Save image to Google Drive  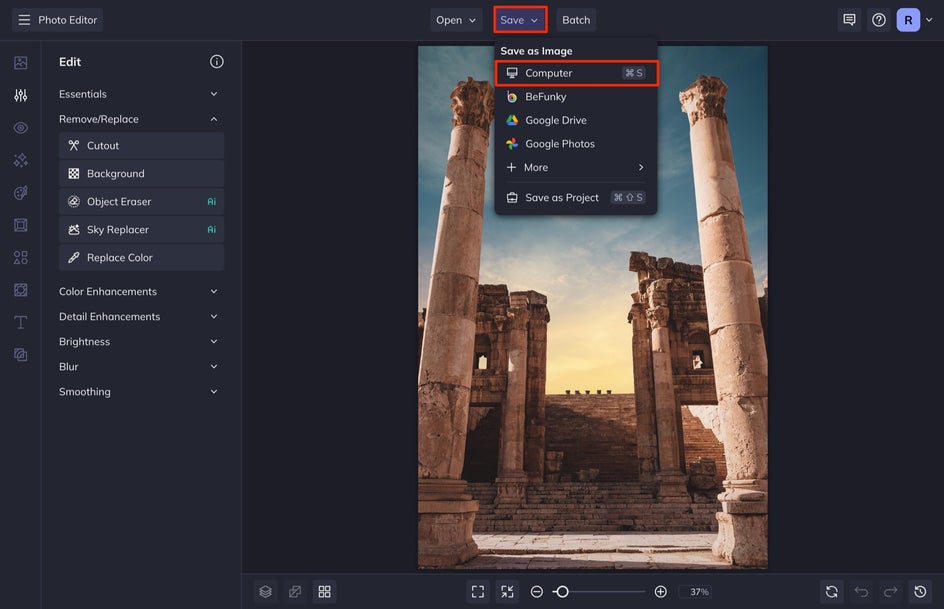pos(576,120)
